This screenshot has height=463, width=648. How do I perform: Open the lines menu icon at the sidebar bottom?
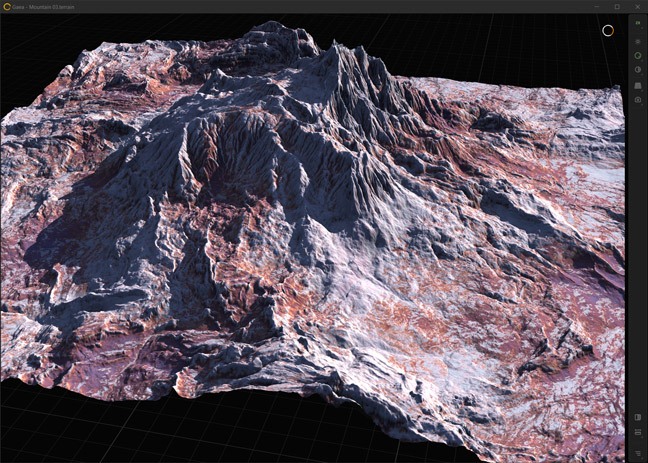pos(638,452)
